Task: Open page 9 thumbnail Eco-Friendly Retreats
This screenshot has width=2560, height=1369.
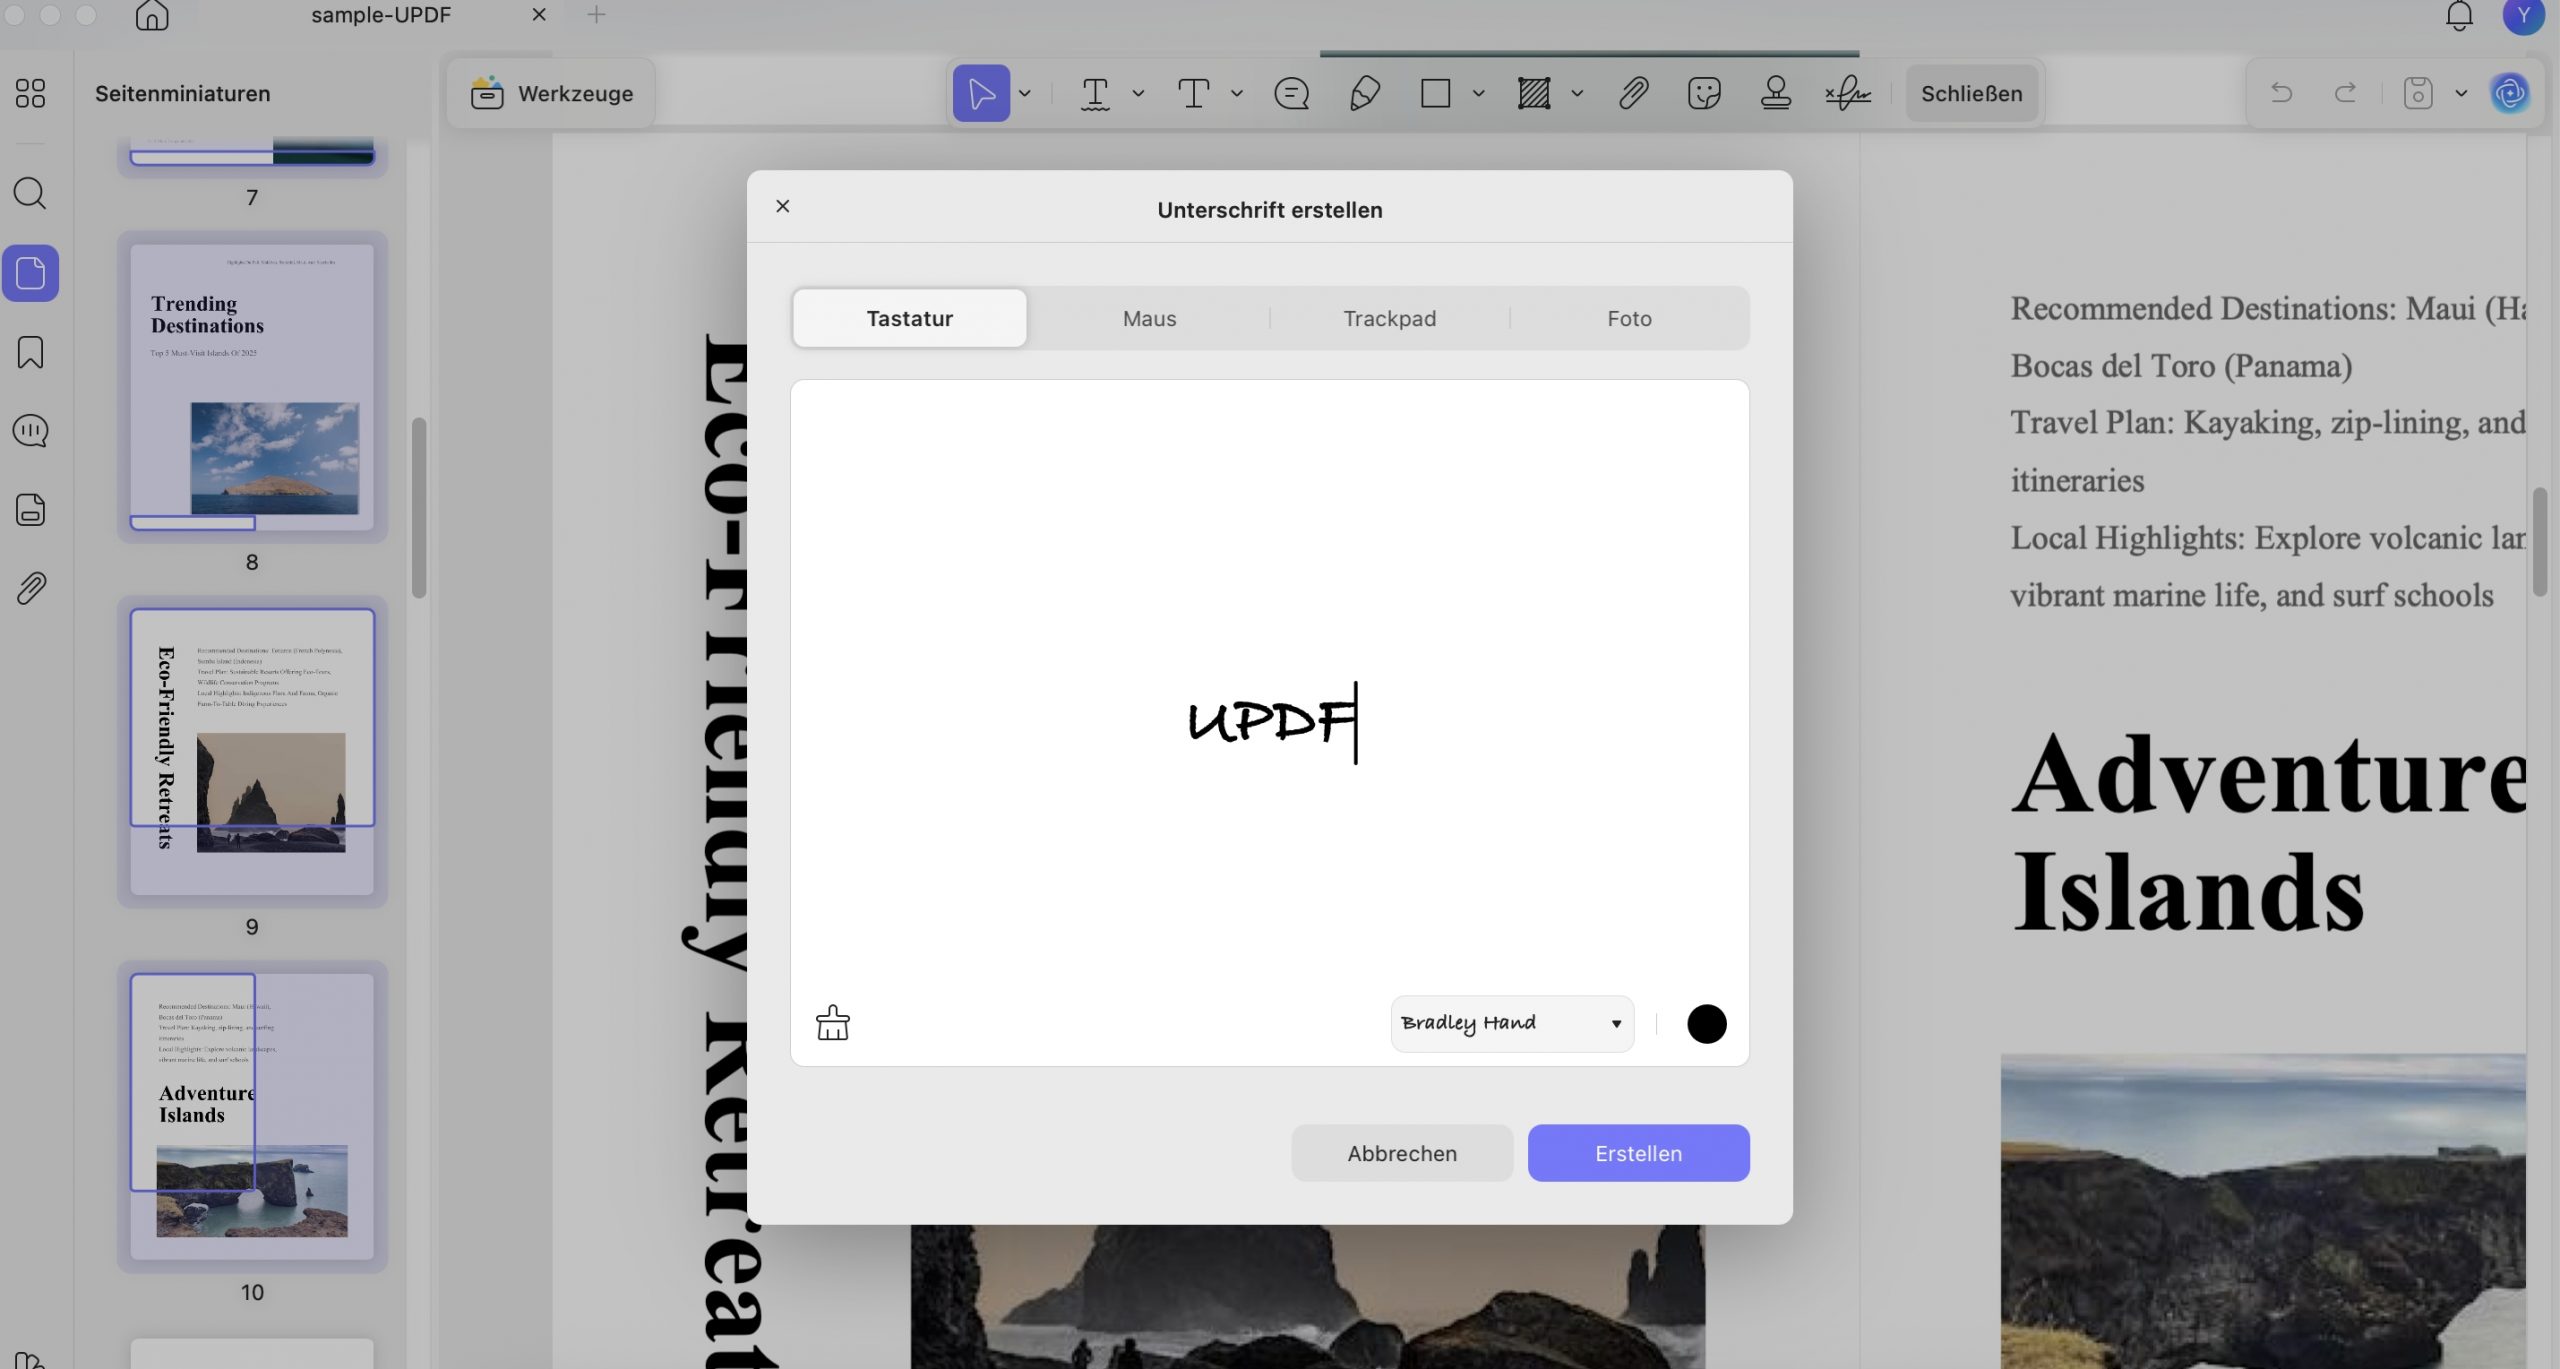Action: click(252, 752)
